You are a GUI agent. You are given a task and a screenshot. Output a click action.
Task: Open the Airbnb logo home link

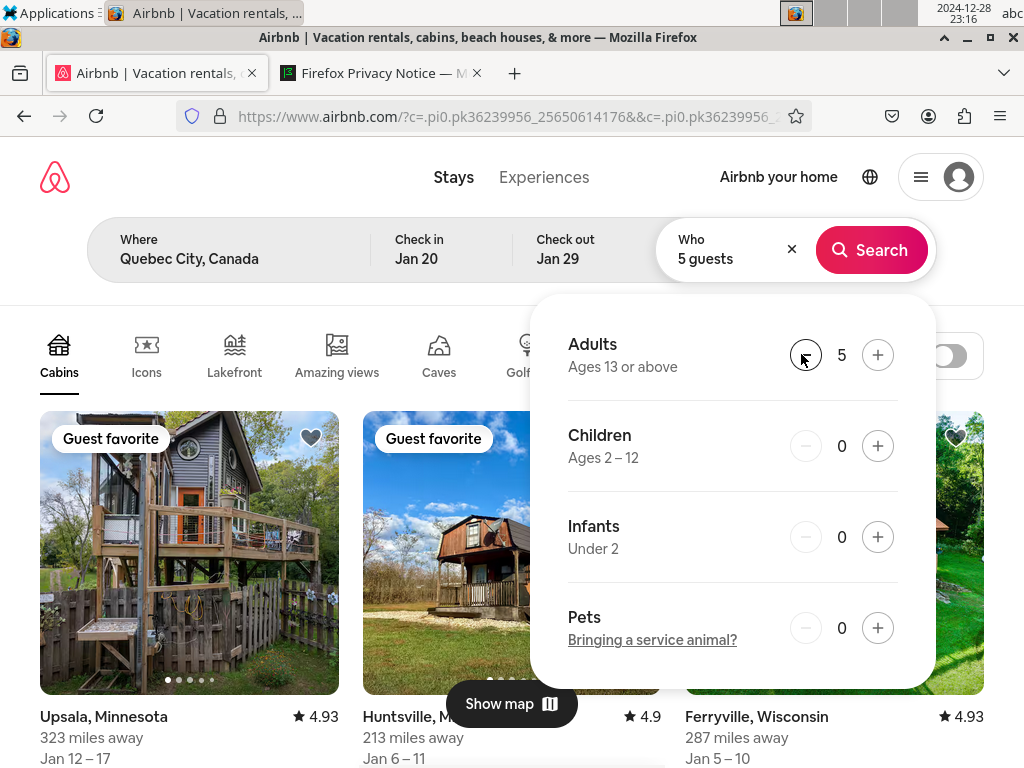[55, 177]
